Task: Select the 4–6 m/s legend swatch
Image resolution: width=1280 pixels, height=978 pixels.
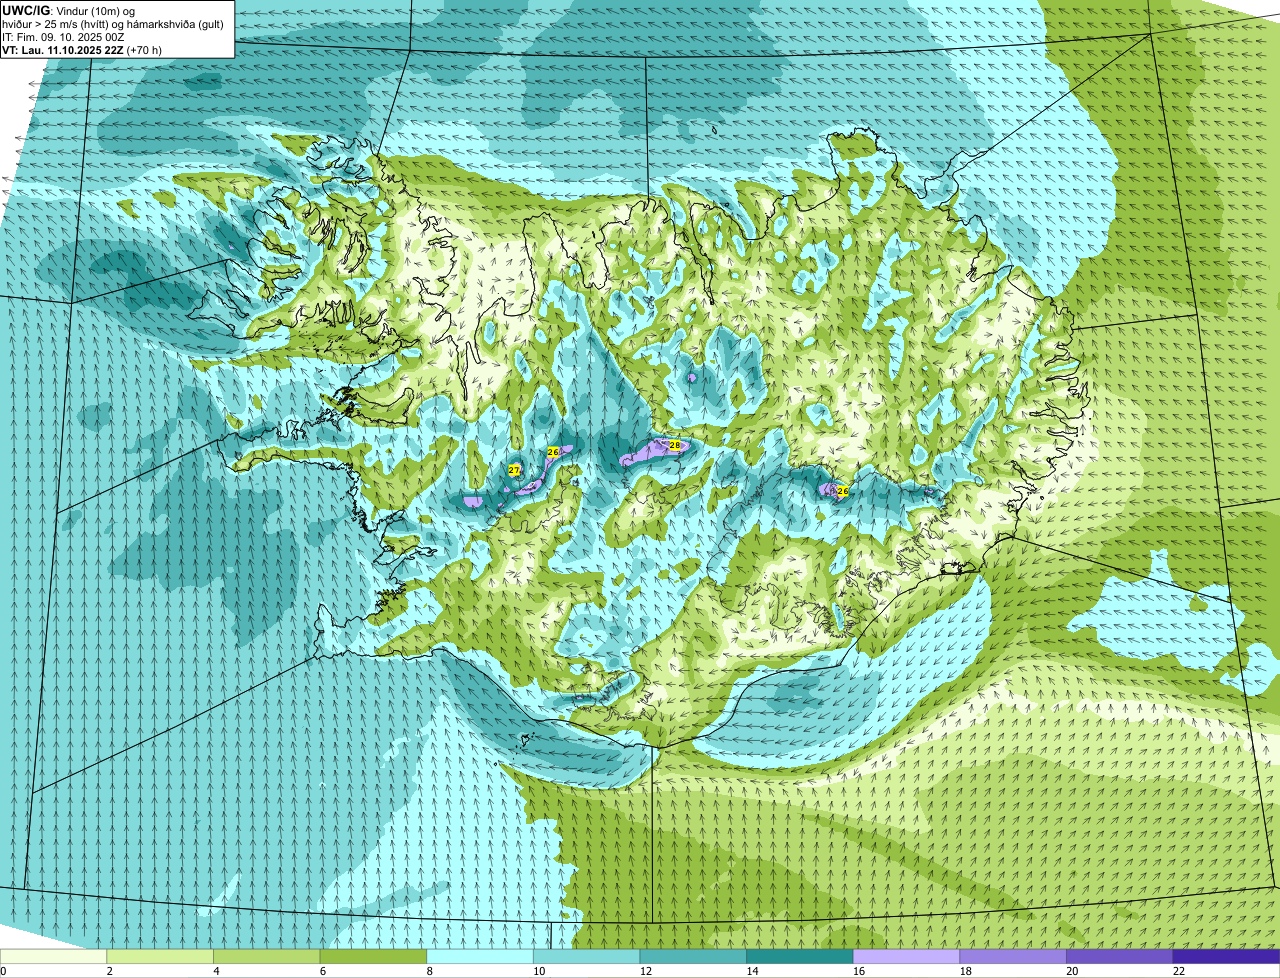Action: pos(267,956)
